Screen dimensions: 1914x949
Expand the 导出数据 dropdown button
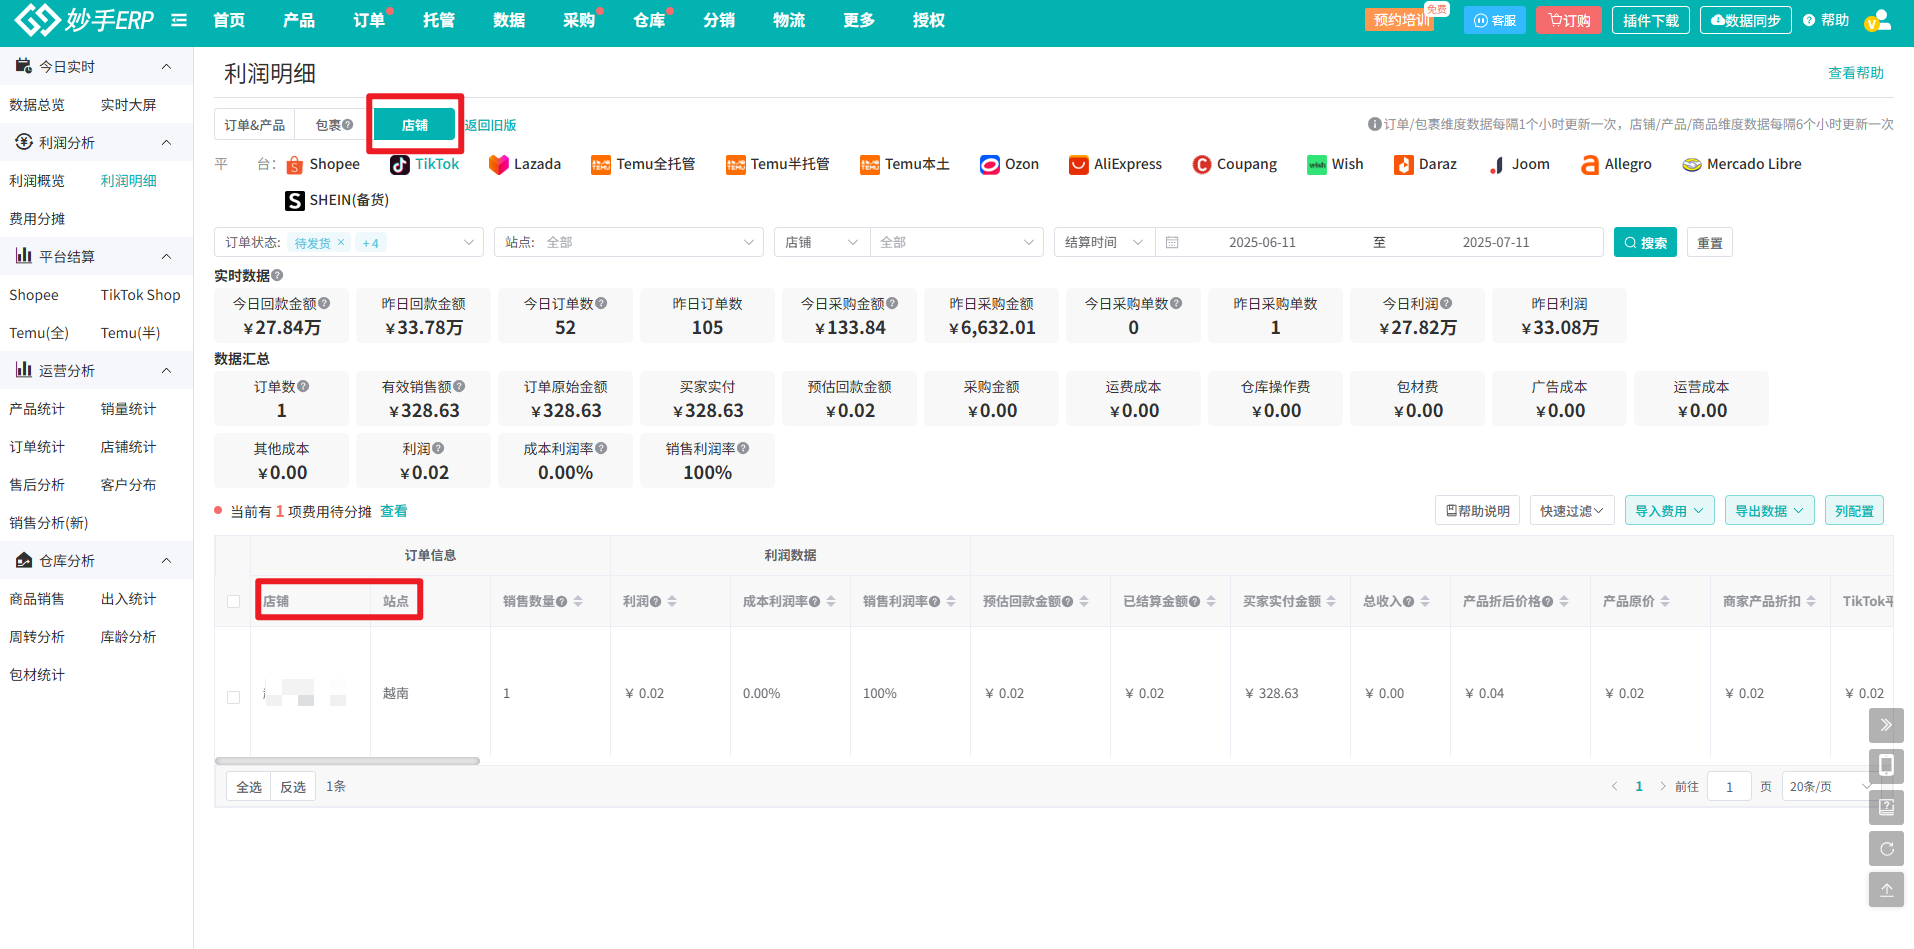tap(1770, 511)
